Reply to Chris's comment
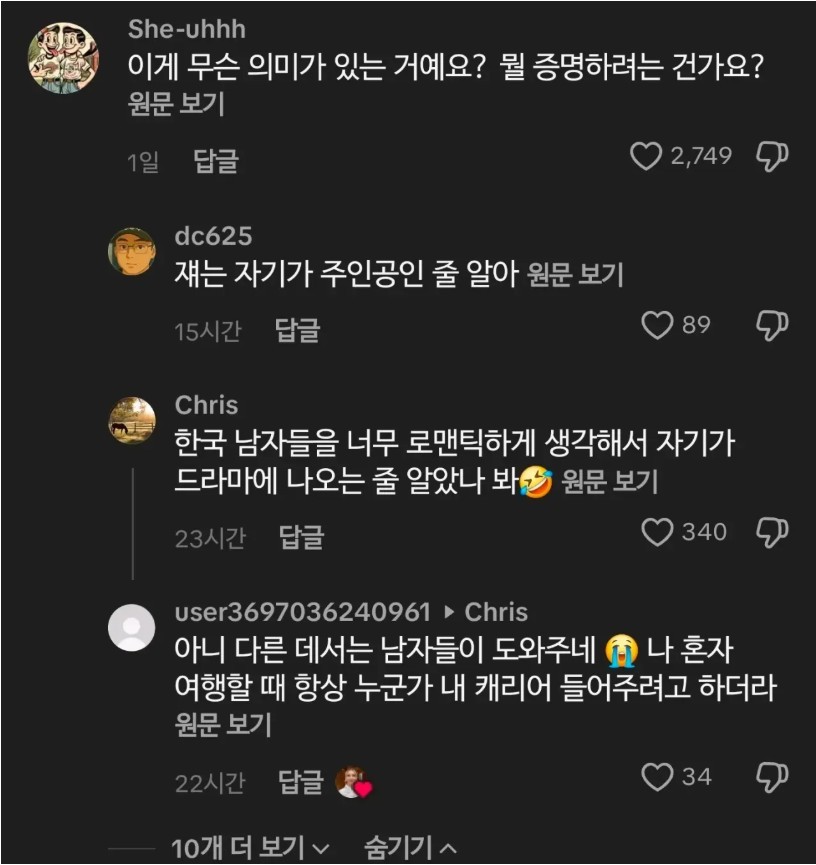The width and height of the screenshot is (816, 865). [301, 538]
